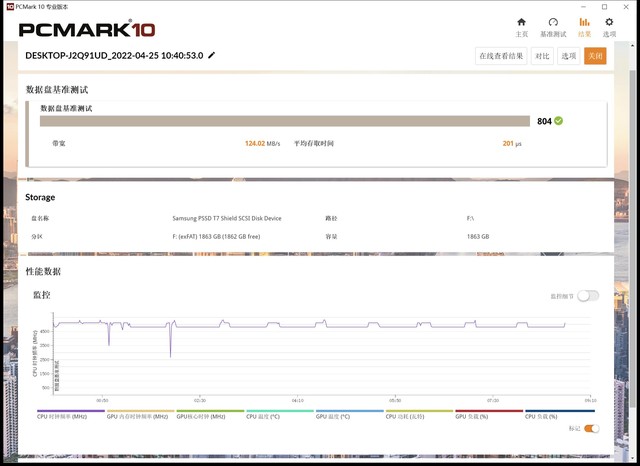The image size is (640, 466).
Task: Click 在线查看结果 view results online button
Action: [x=501, y=56]
